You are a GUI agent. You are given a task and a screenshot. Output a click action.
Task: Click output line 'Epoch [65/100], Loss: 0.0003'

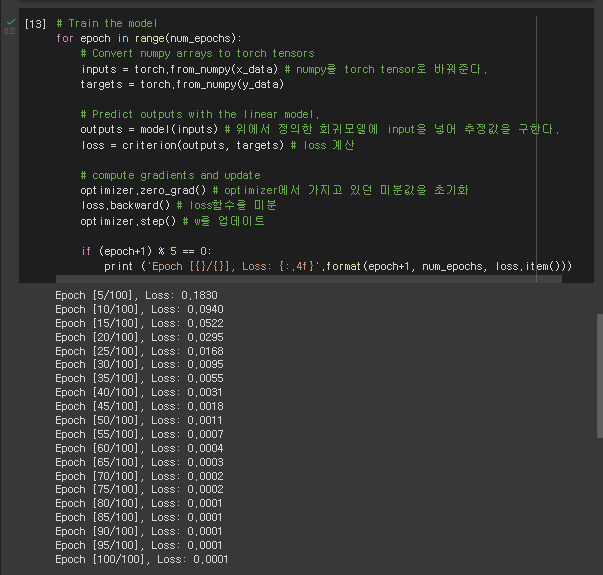coord(139,462)
